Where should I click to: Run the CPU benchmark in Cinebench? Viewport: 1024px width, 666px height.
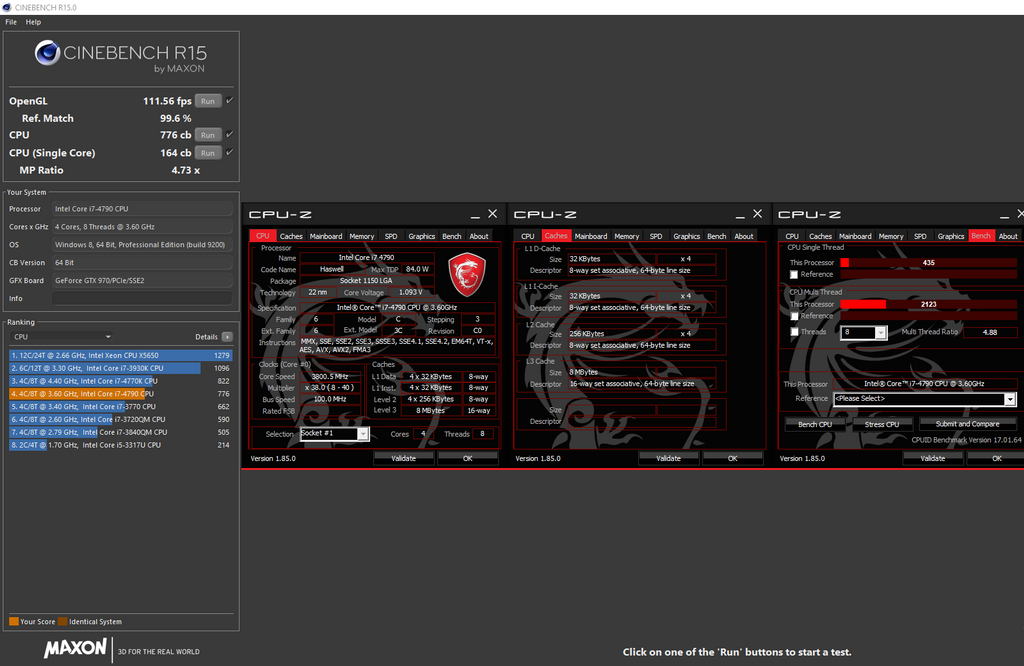pyautogui.click(x=208, y=135)
